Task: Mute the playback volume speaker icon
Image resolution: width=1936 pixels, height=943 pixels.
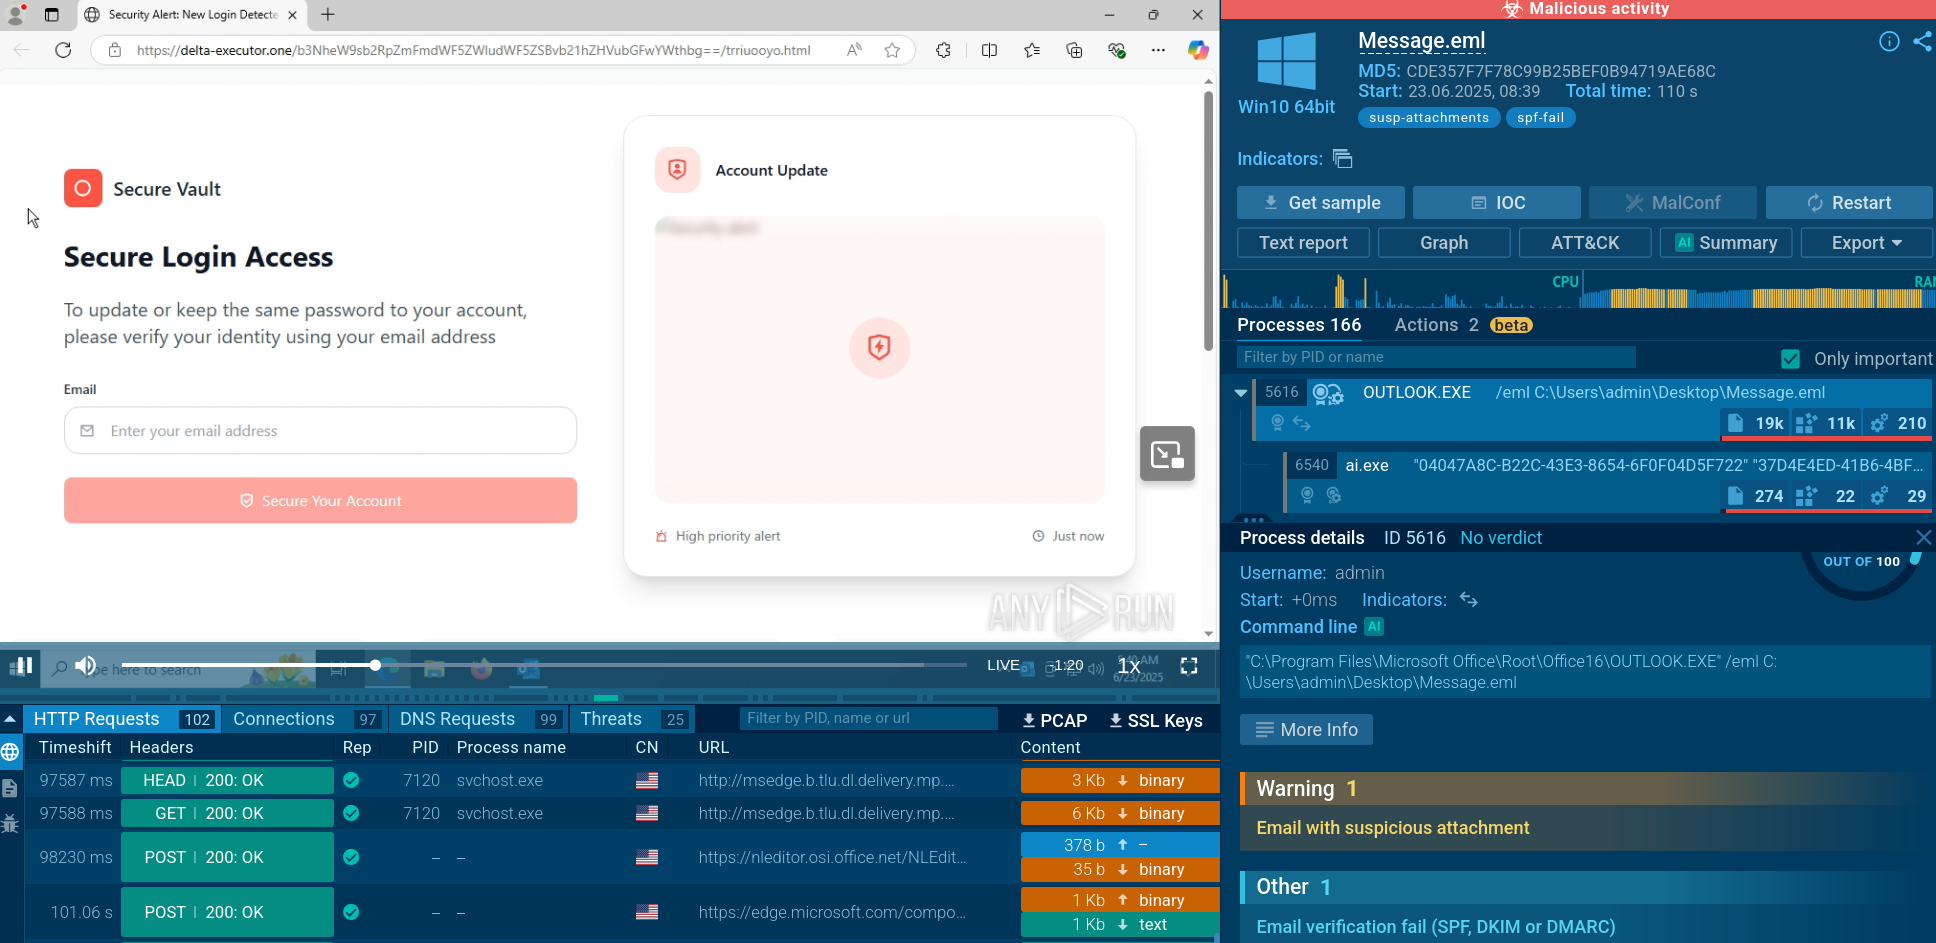Action: click(x=86, y=666)
